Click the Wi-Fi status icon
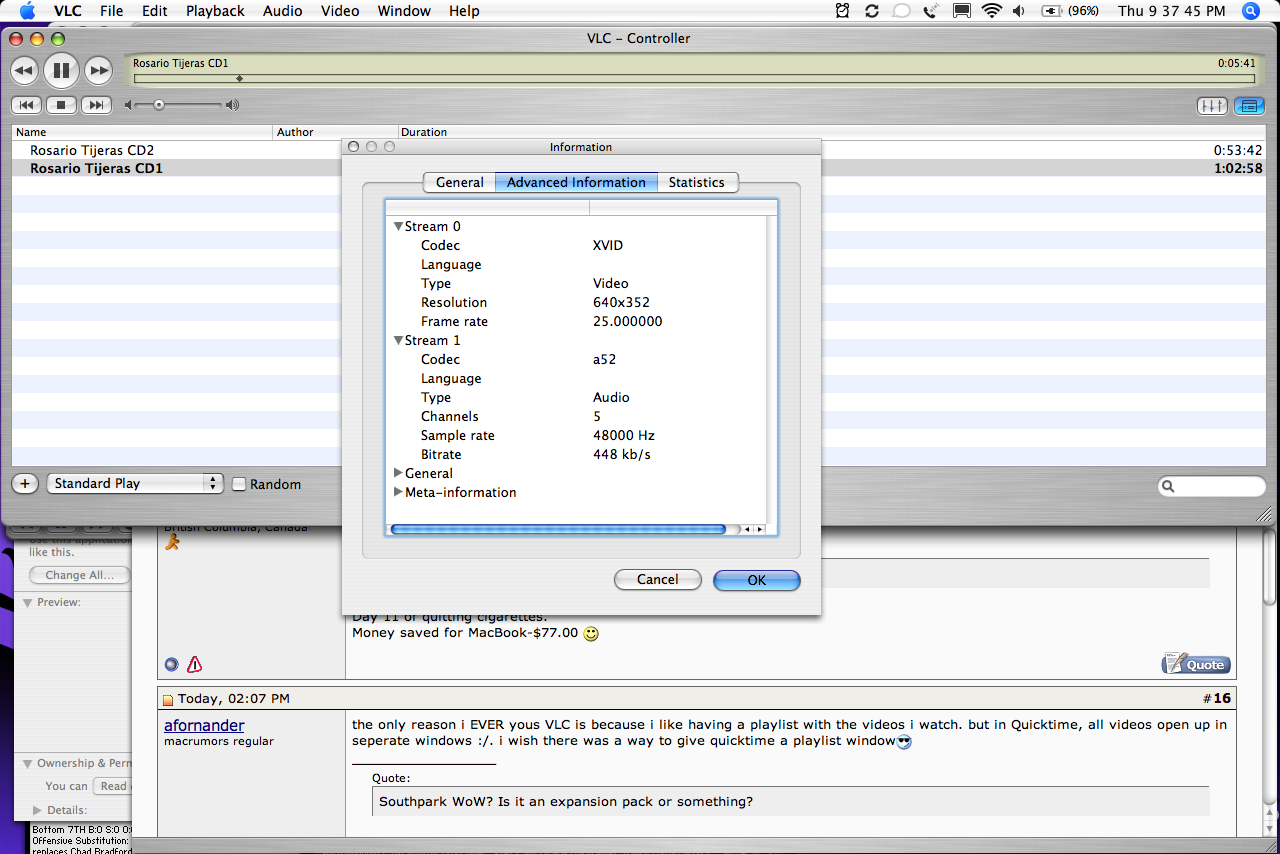This screenshot has width=1280, height=854. coord(992,11)
